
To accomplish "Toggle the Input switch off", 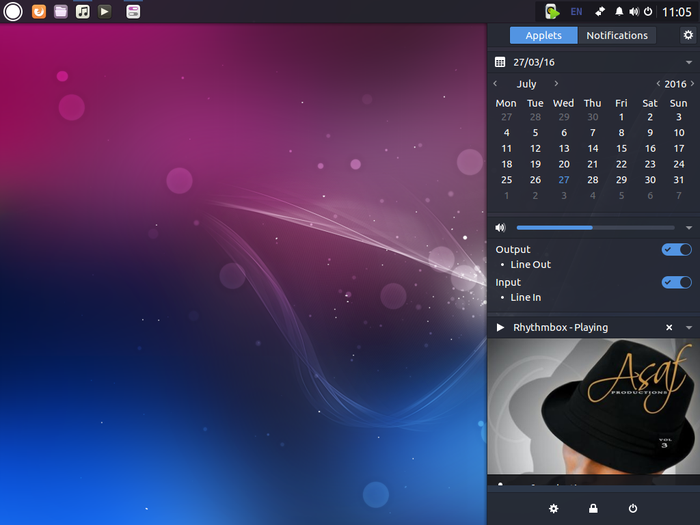I will [x=677, y=282].
